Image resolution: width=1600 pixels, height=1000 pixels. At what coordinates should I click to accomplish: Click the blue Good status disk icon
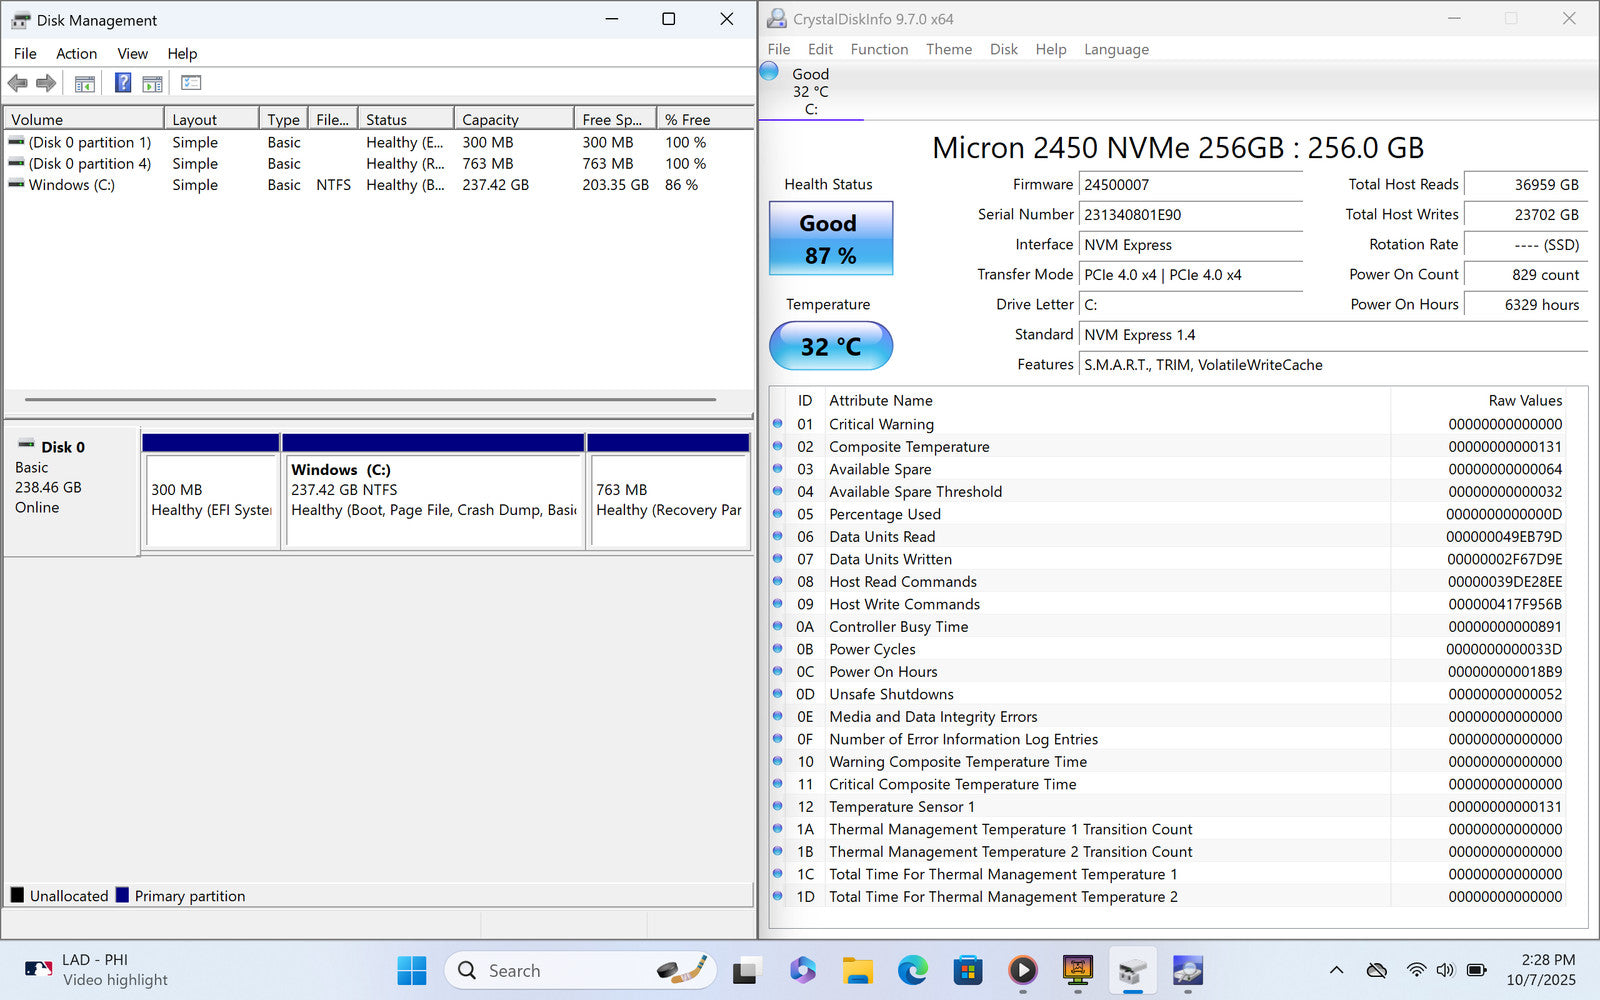point(769,71)
